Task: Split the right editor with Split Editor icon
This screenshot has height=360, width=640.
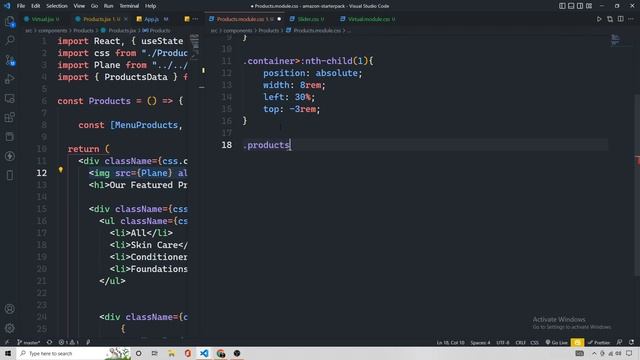Action: pyautogui.click(x=620, y=19)
